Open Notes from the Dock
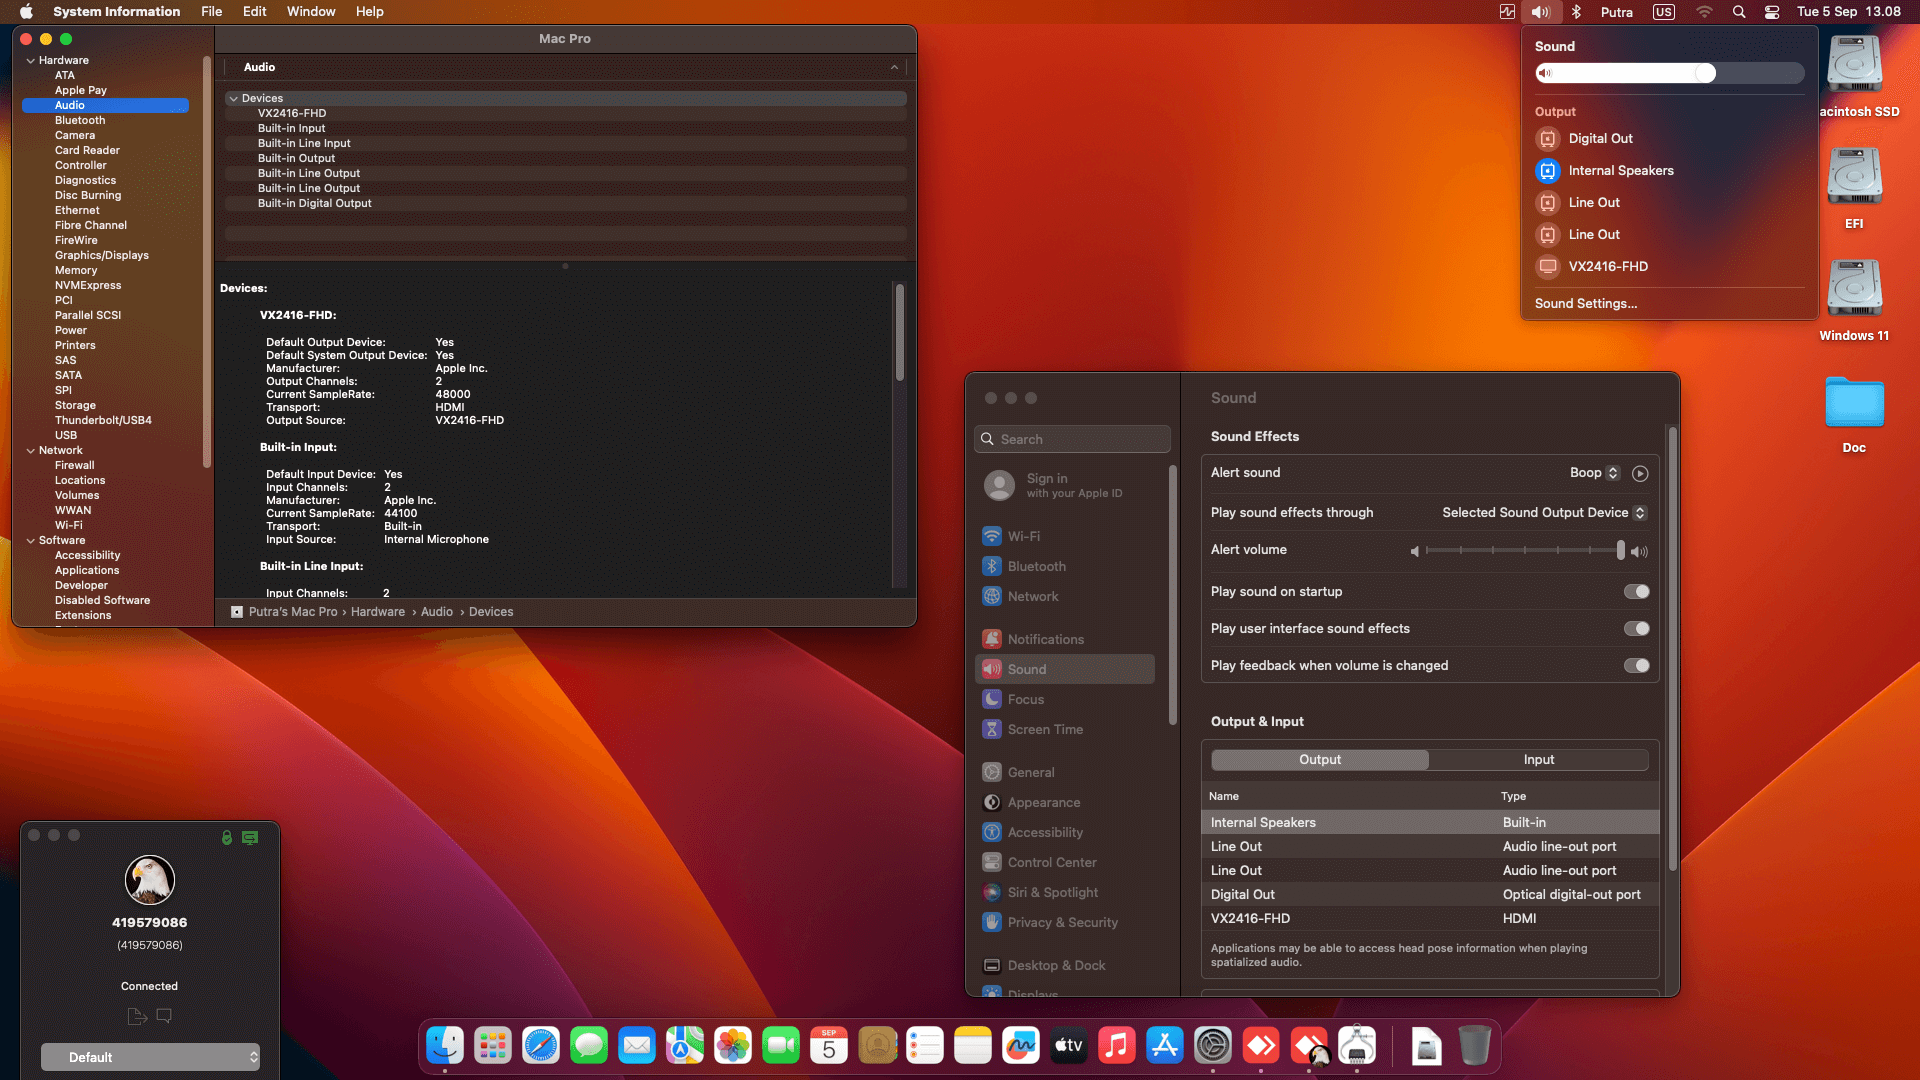The height and width of the screenshot is (1080, 1920). click(x=973, y=1046)
